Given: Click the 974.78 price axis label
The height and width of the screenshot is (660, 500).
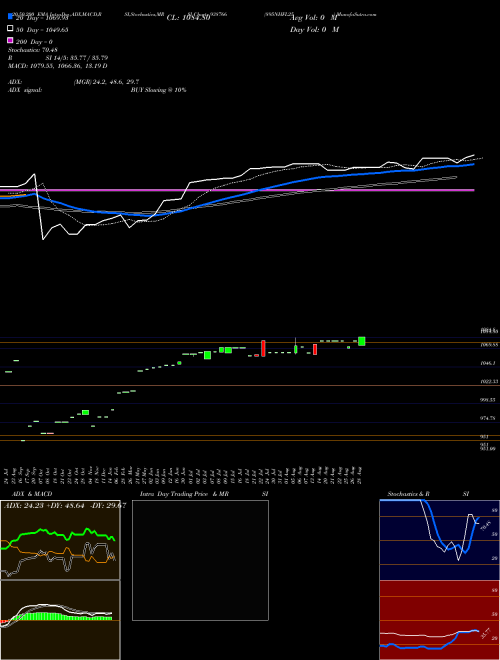Looking at the screenshot, I should click(x=488, y=418).
